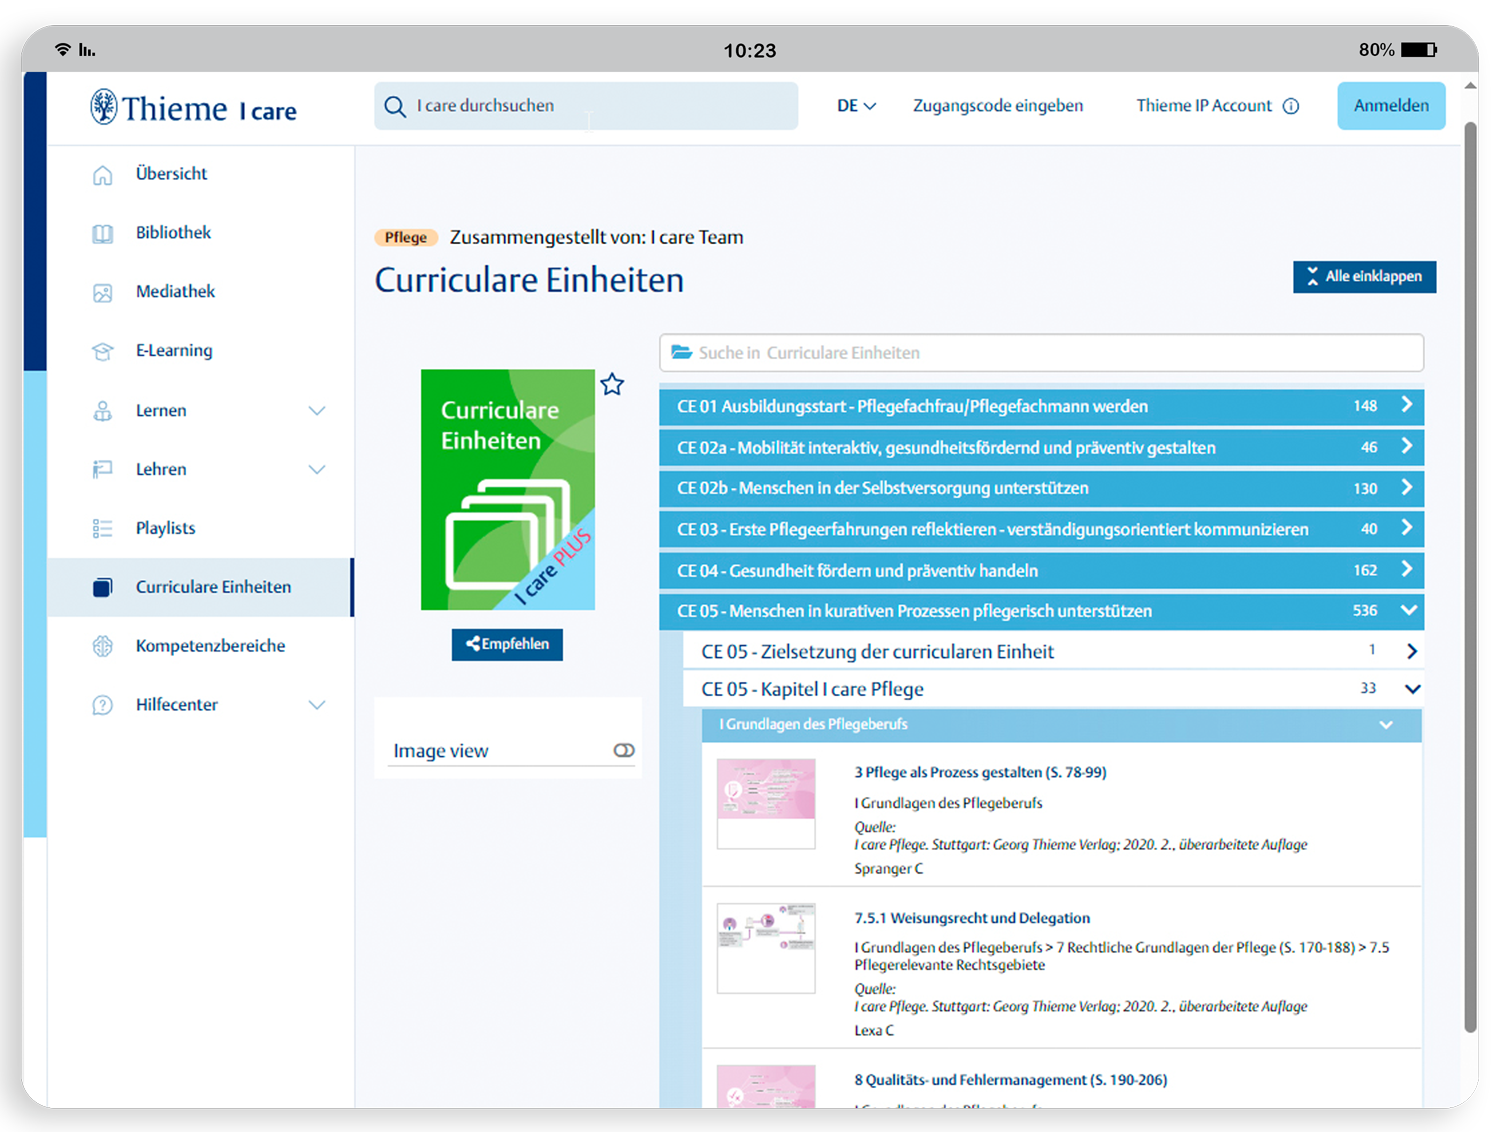Click the Thieme I care logo
This screenshot has width=1500, height=1132.
[x=193, y=107]
